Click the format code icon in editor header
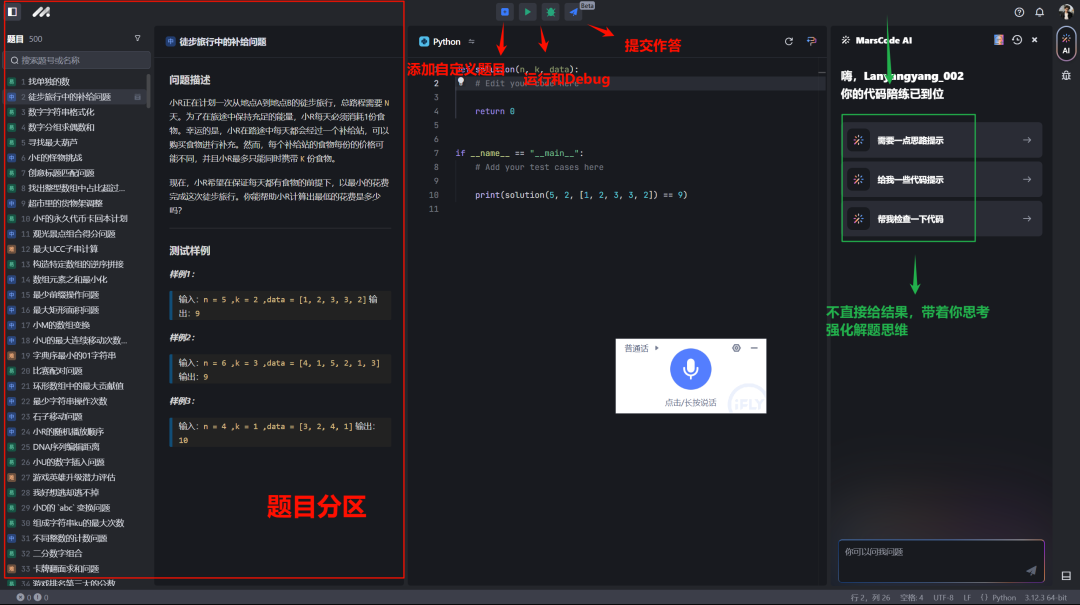Screen dimensions: 1080x605 point(811,41)
